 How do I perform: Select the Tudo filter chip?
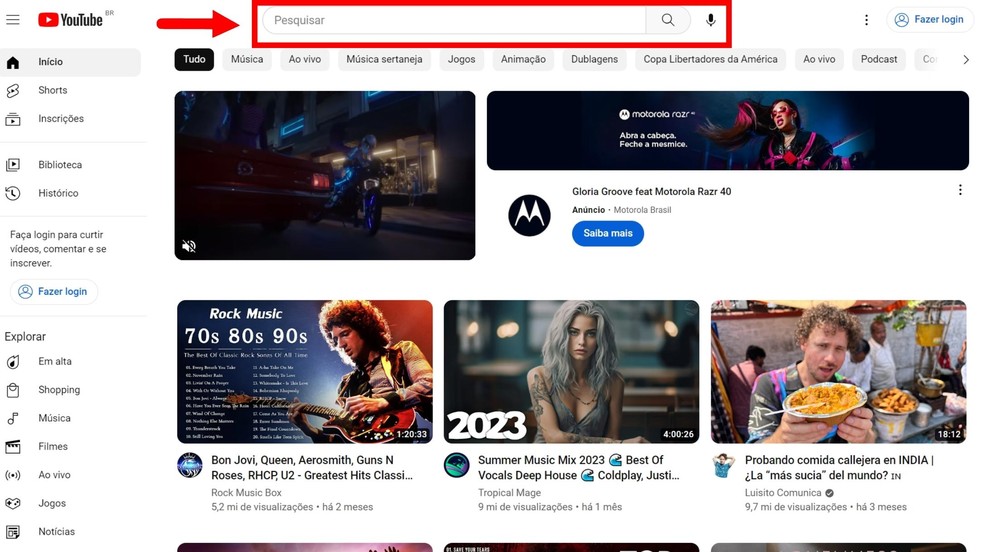194,60
